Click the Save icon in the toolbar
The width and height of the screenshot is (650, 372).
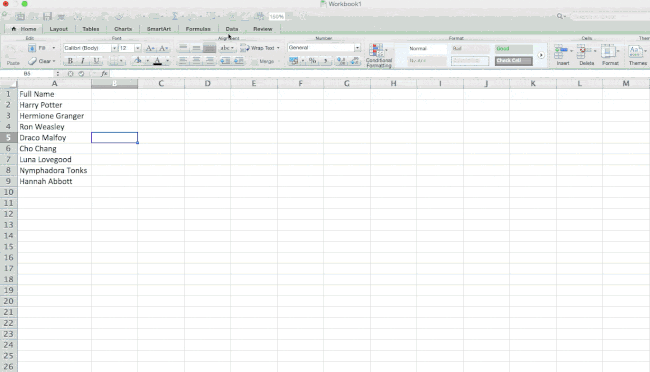[47, 16]
